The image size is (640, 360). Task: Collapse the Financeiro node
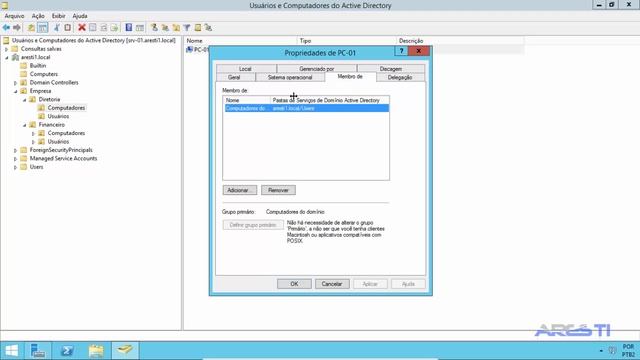pyautogui.click(x=24, y=125)
